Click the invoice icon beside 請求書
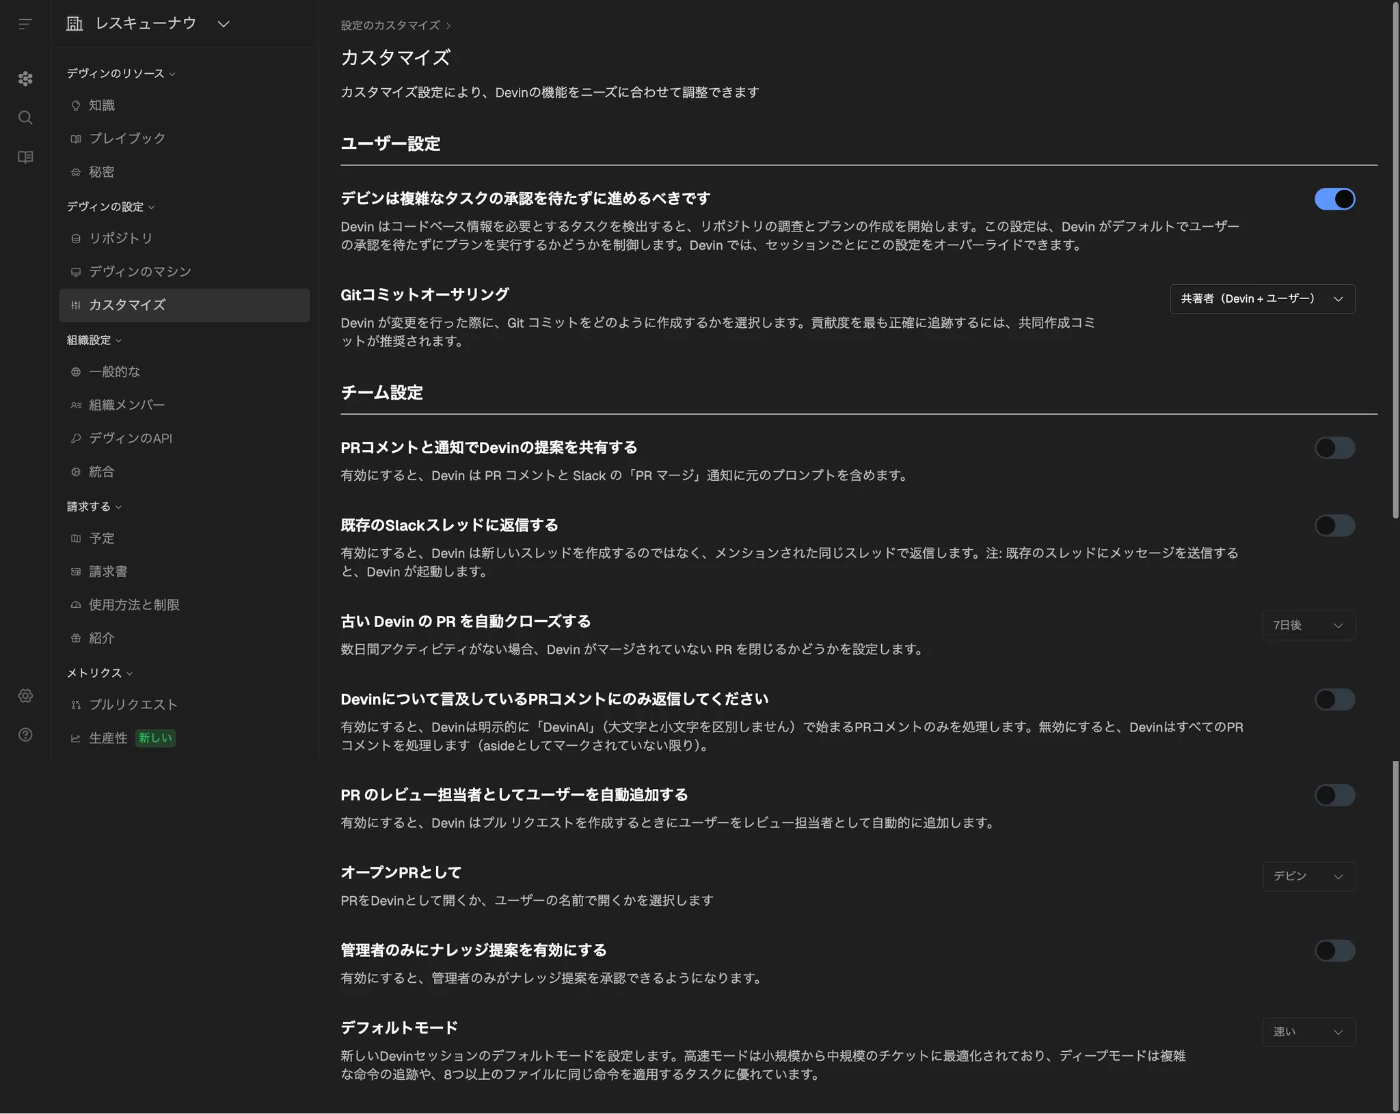The width and height of the screenshot is (1400, 1114). click(76, 572)
